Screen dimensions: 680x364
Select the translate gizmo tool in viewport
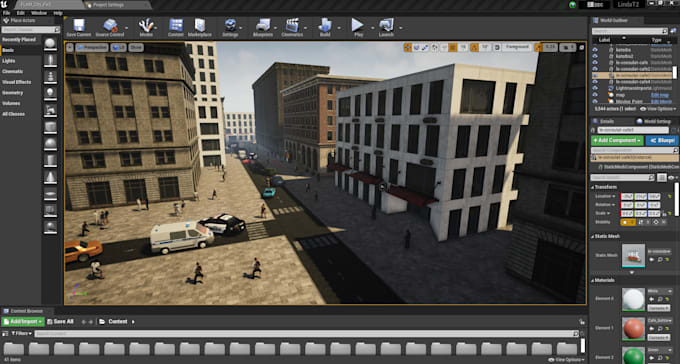[407, 47]
